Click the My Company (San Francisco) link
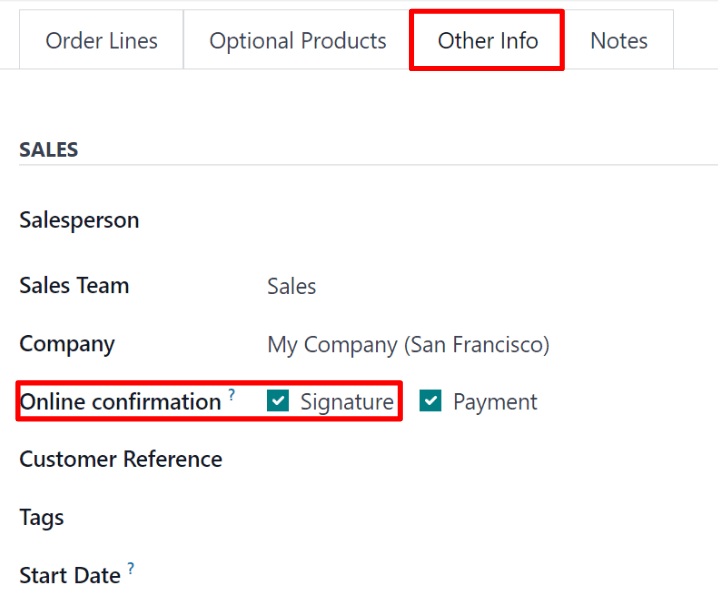The height and width of the screenshot is (605, 718). tap(408, 345)
